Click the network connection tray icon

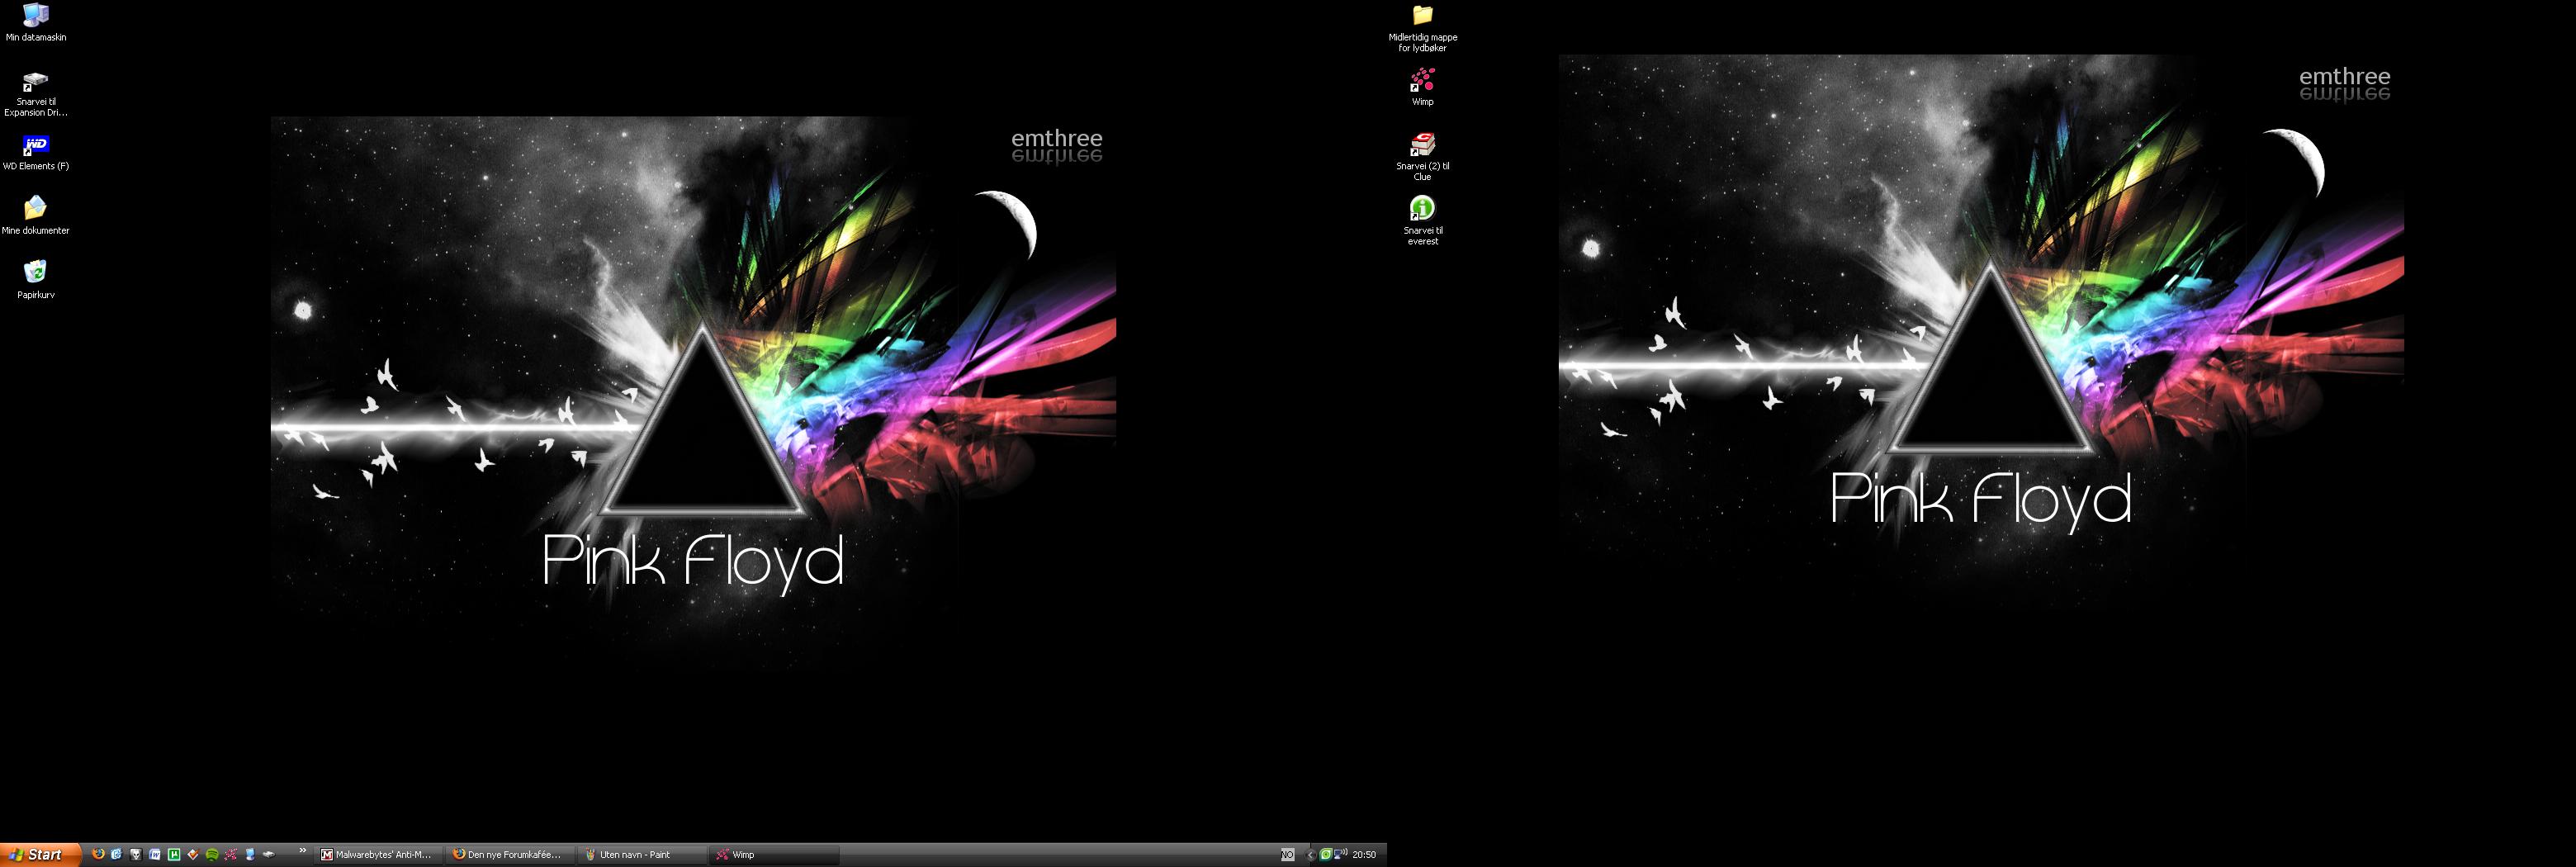[1340, 854]
